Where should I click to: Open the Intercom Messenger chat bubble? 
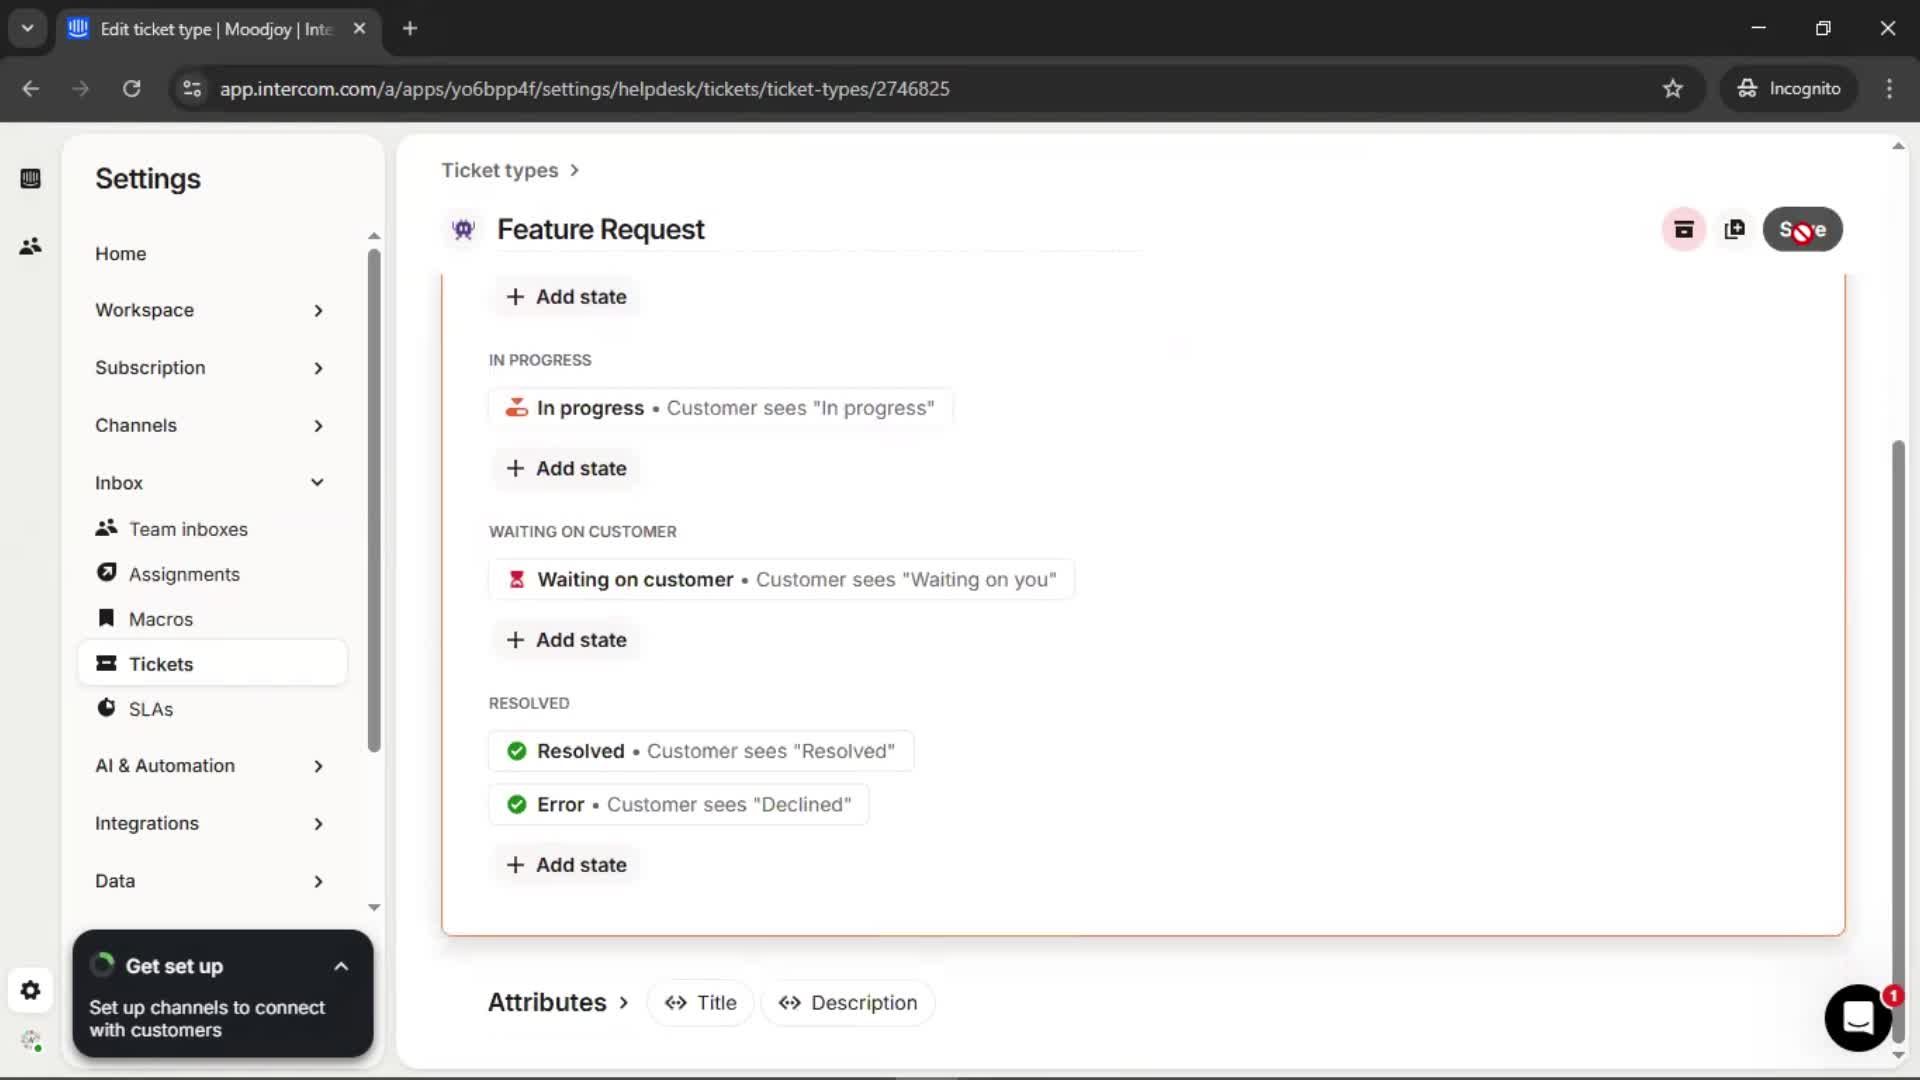(1858, 1018)
